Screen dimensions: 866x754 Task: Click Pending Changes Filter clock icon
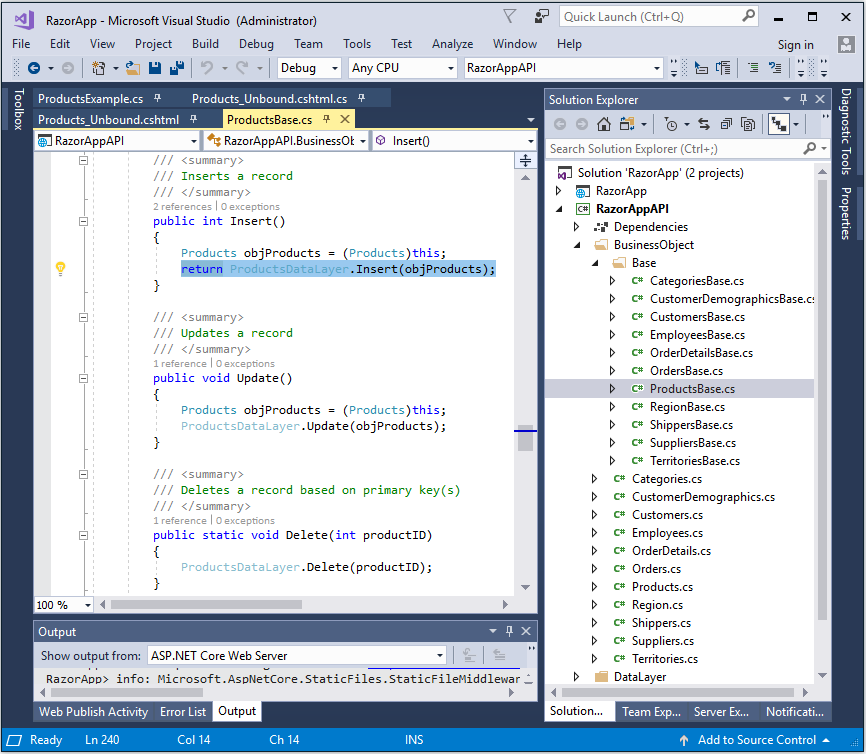click(x=671, y=124)
